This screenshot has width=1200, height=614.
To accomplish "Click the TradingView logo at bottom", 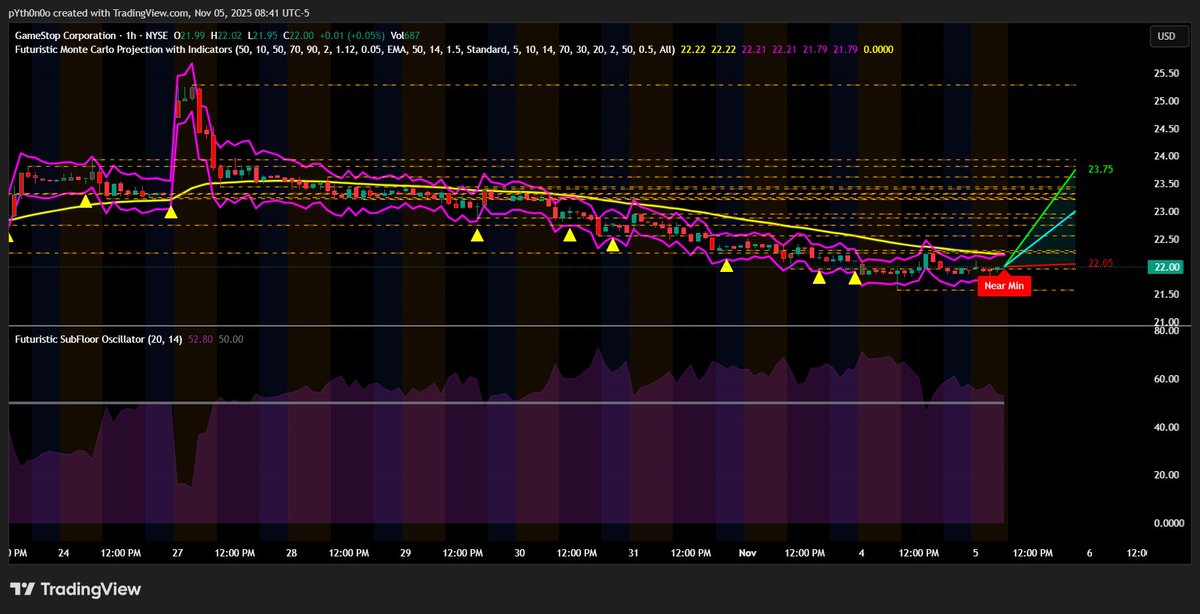I will [75, 589].
